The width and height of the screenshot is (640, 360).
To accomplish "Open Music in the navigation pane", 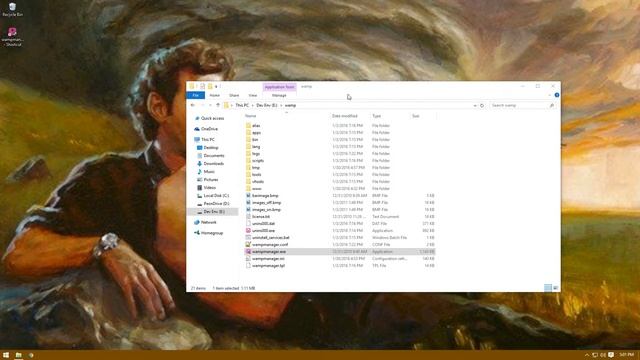I will point(206,172).
